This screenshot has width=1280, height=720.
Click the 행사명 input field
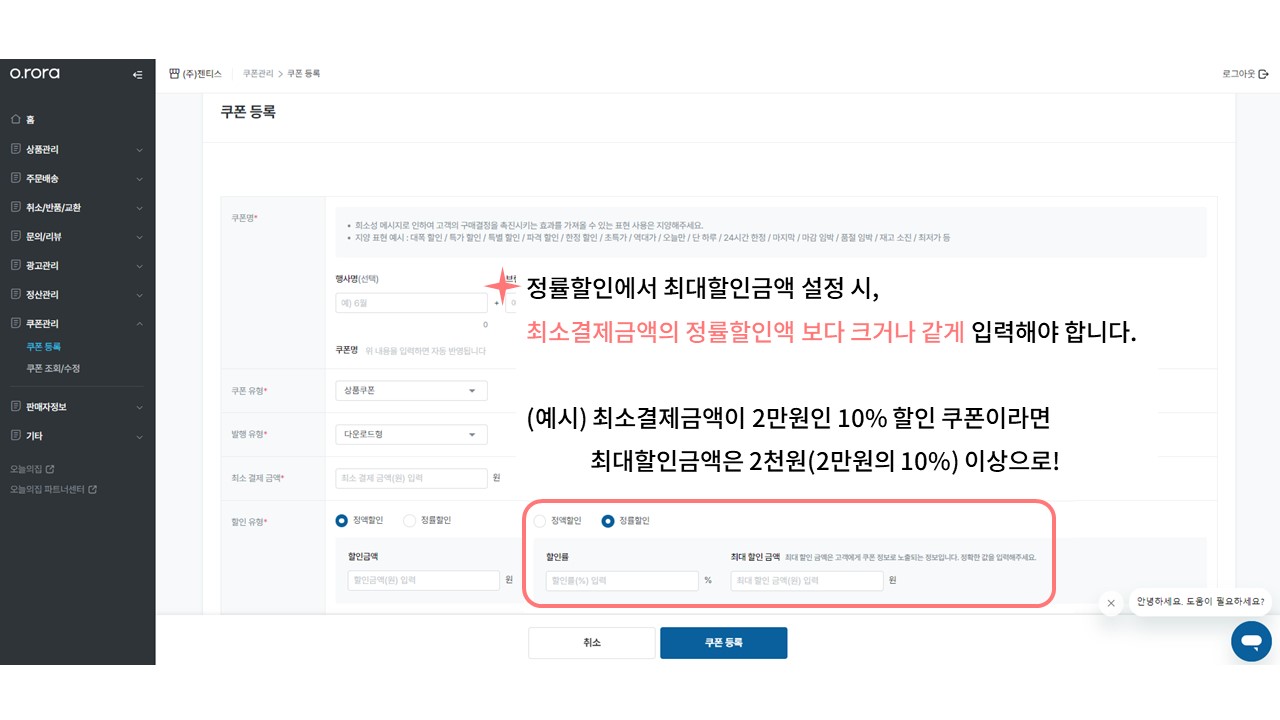click(411, 302)
